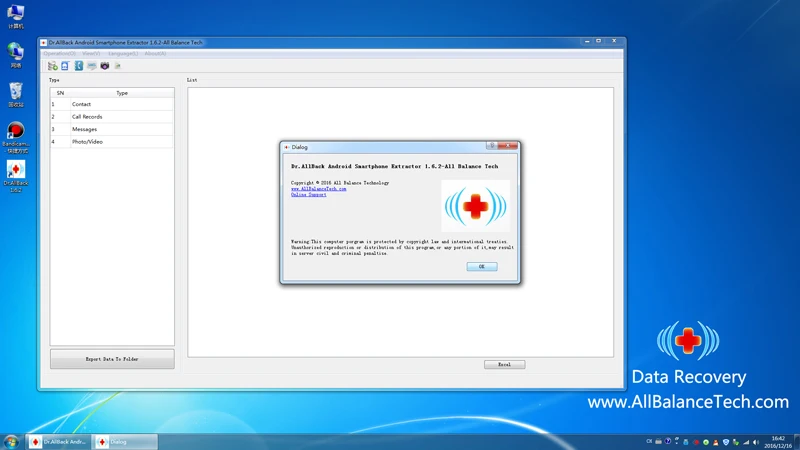Open the Network desktop icon
This screenshot has width=800, height=450.
(x=16, y=55)
